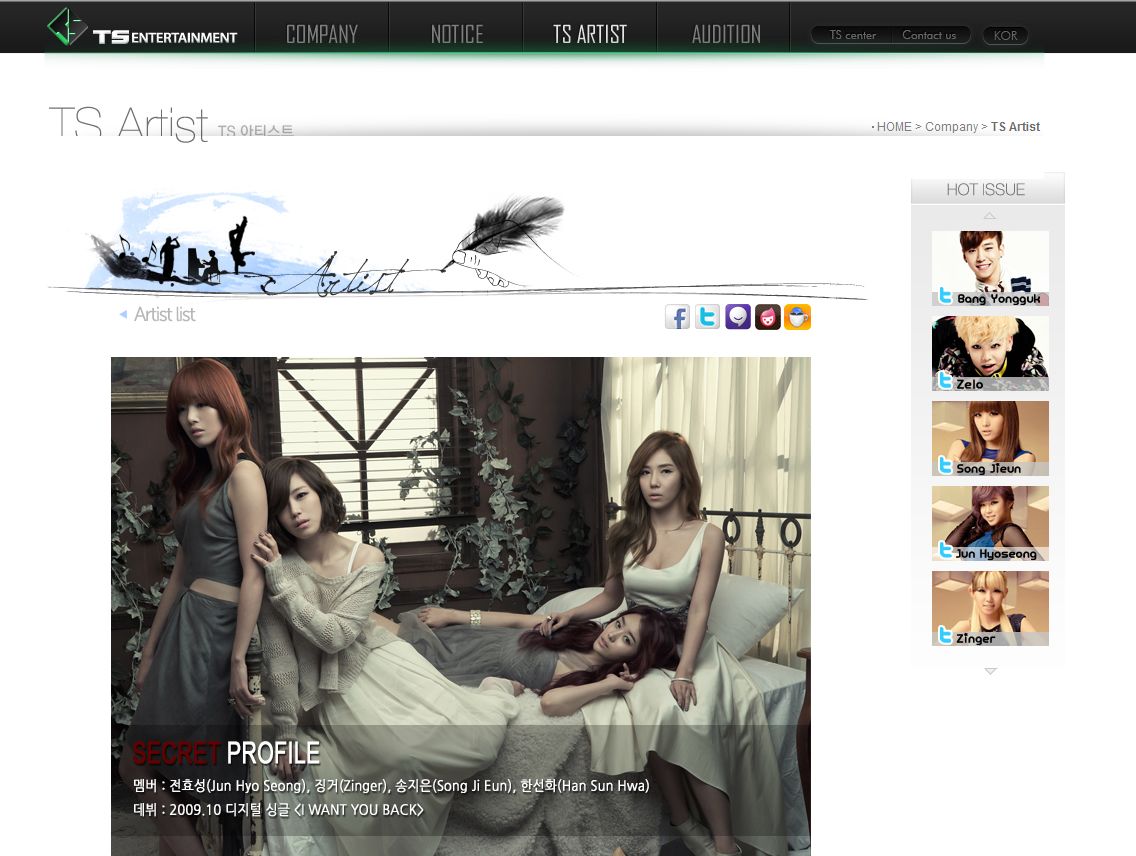Click the HOME breadcrumb link
Image resolution: width=1136 pixels, height=856 pixels.
point(894,127)
